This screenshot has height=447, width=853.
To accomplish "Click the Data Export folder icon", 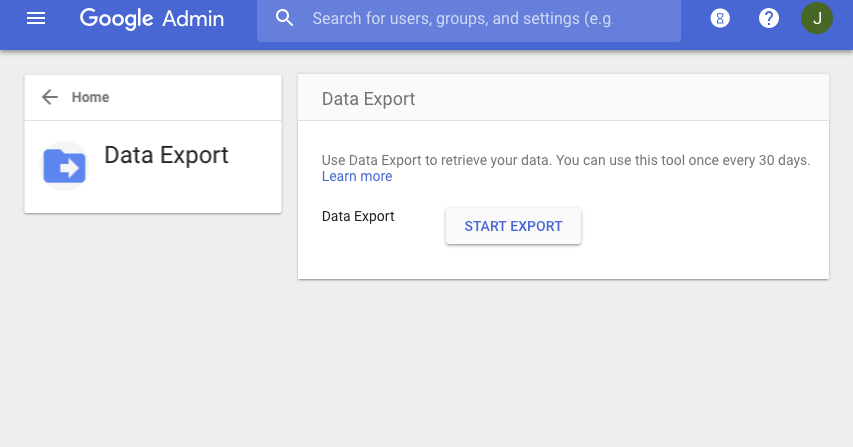I will (64, 166).
